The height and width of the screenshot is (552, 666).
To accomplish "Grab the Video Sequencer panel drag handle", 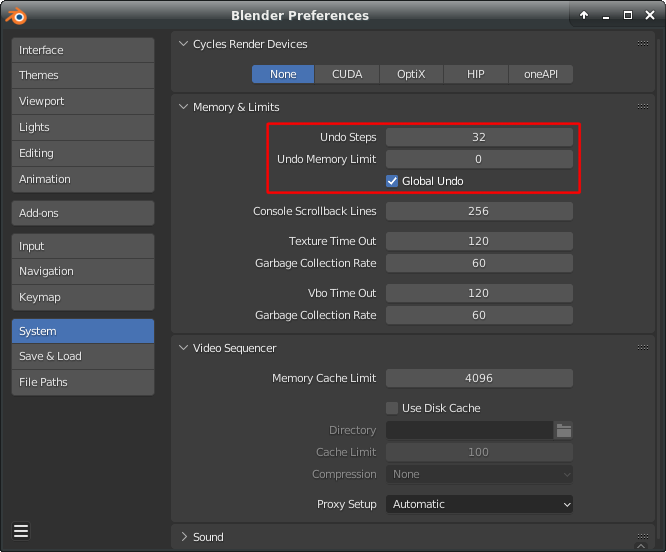I will pos(643,347).
